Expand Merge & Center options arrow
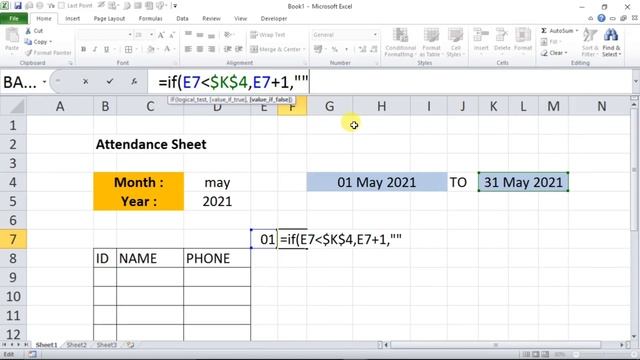640x360 pixels. 304,49
